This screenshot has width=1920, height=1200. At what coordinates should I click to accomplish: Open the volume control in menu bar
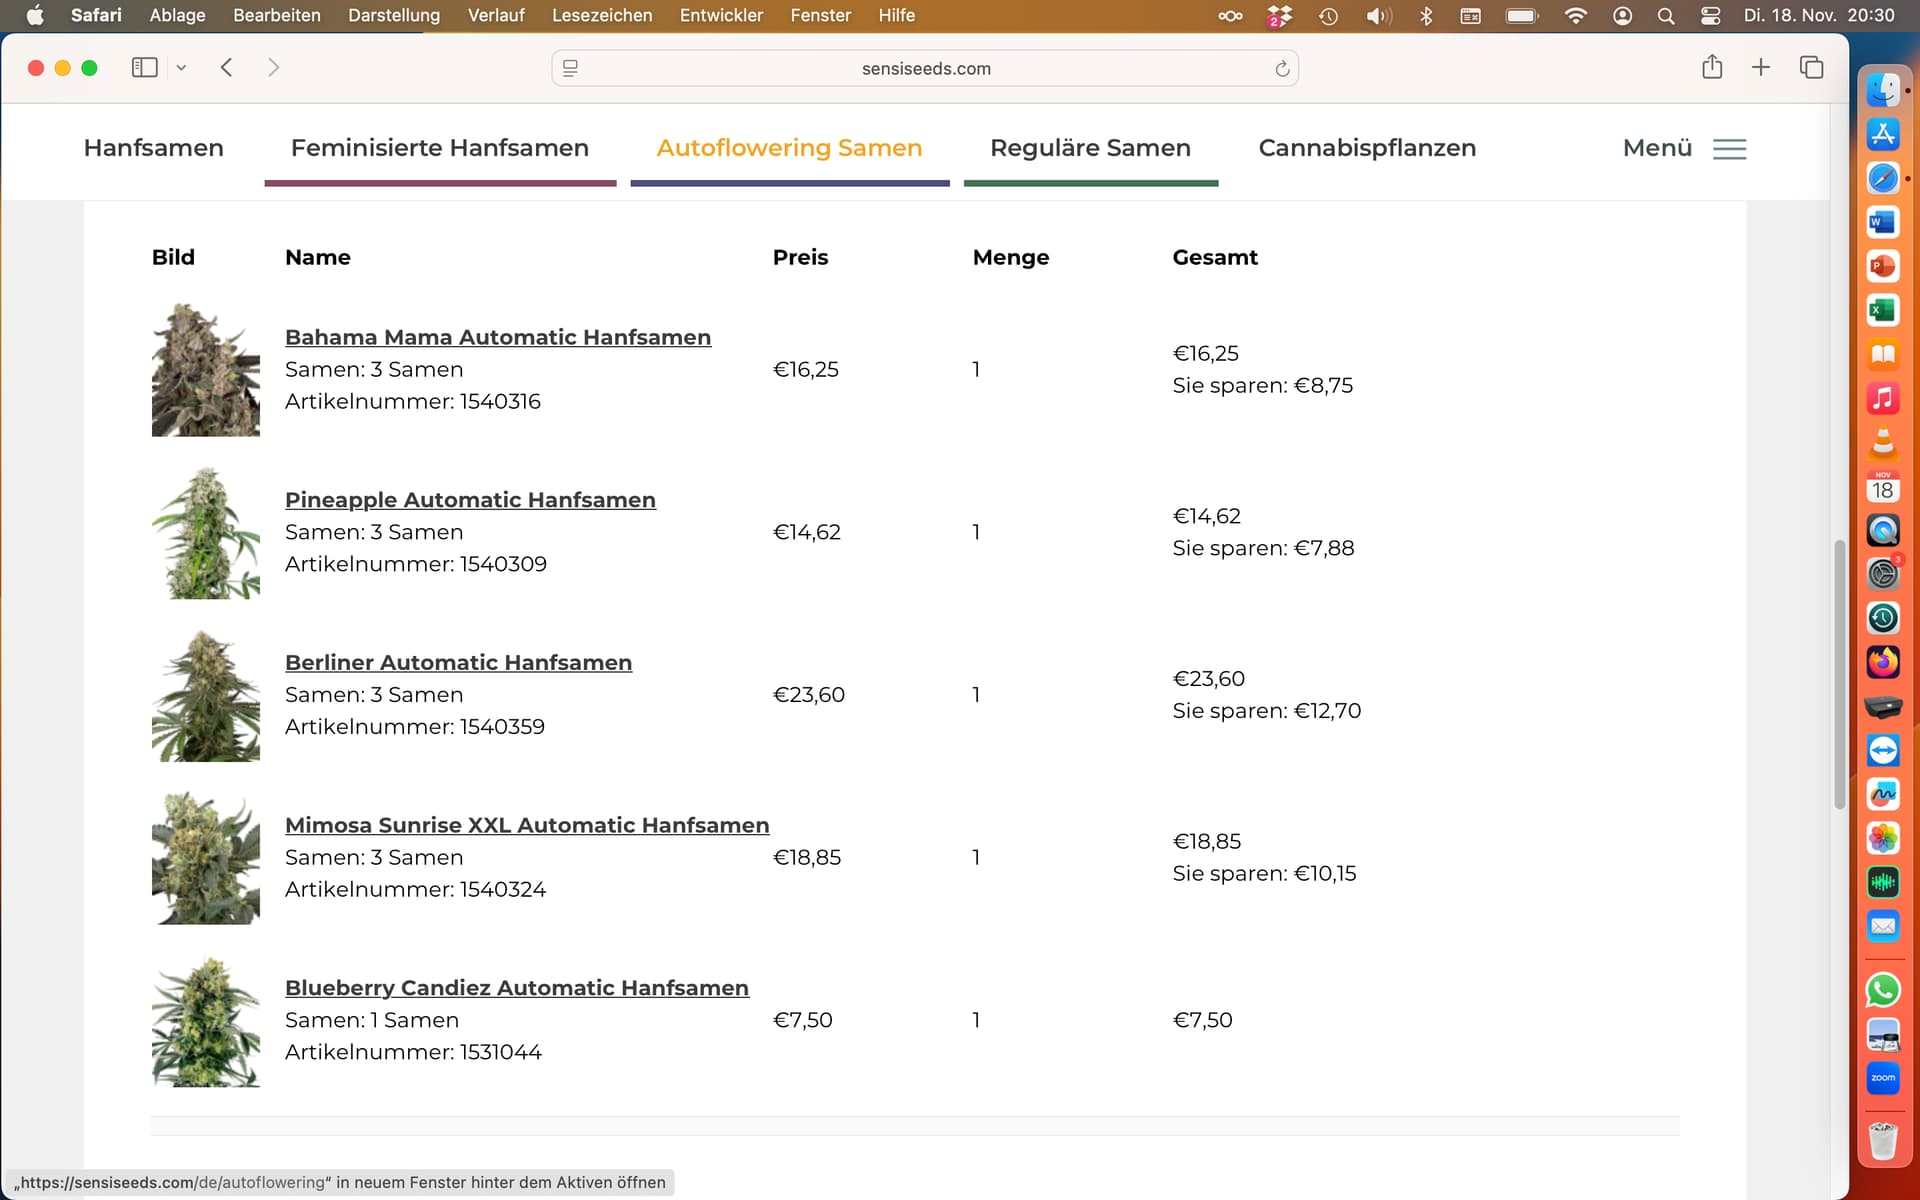[x=1379, y=15]
